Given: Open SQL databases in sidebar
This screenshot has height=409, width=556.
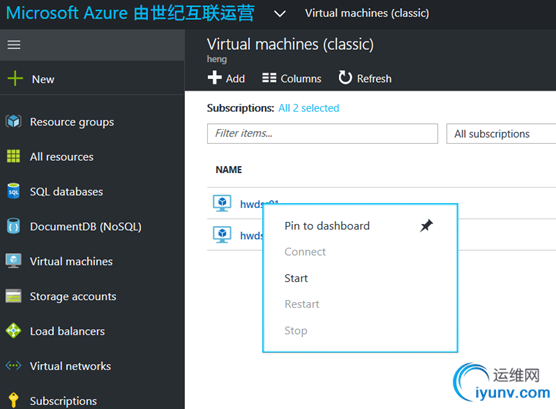Looking at the screenshot, I should coord(66,192).
